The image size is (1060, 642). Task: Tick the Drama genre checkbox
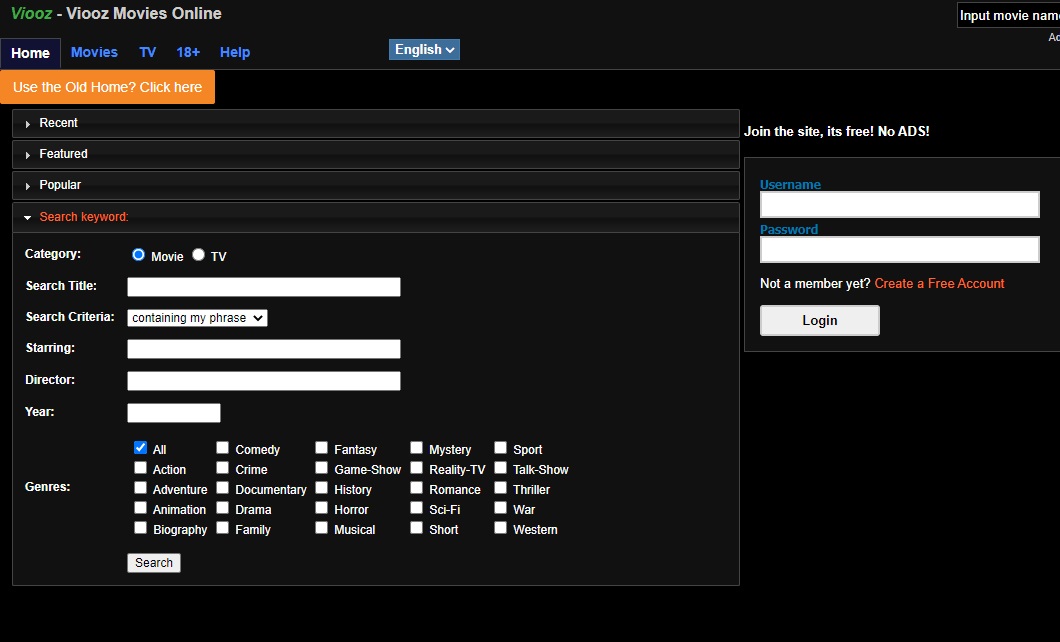(222, 508)
